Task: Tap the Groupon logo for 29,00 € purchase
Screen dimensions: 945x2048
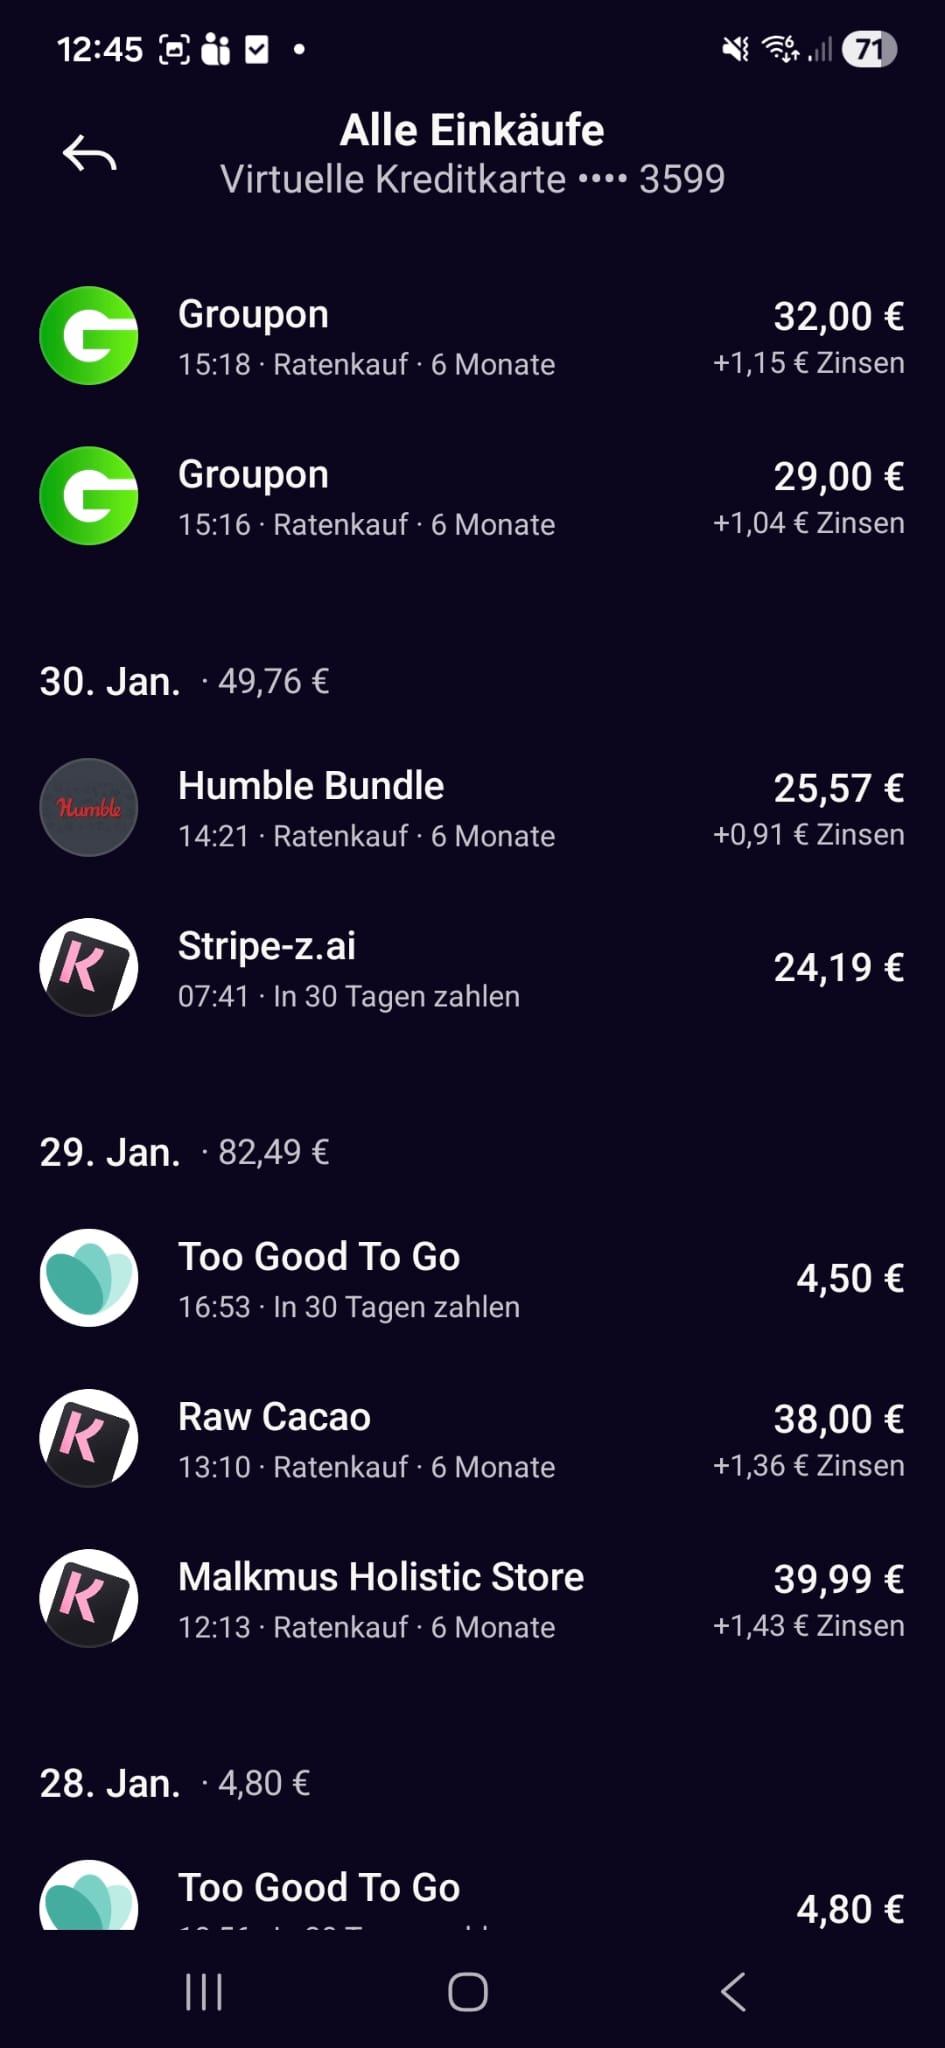Action: [x=89, y=496]
